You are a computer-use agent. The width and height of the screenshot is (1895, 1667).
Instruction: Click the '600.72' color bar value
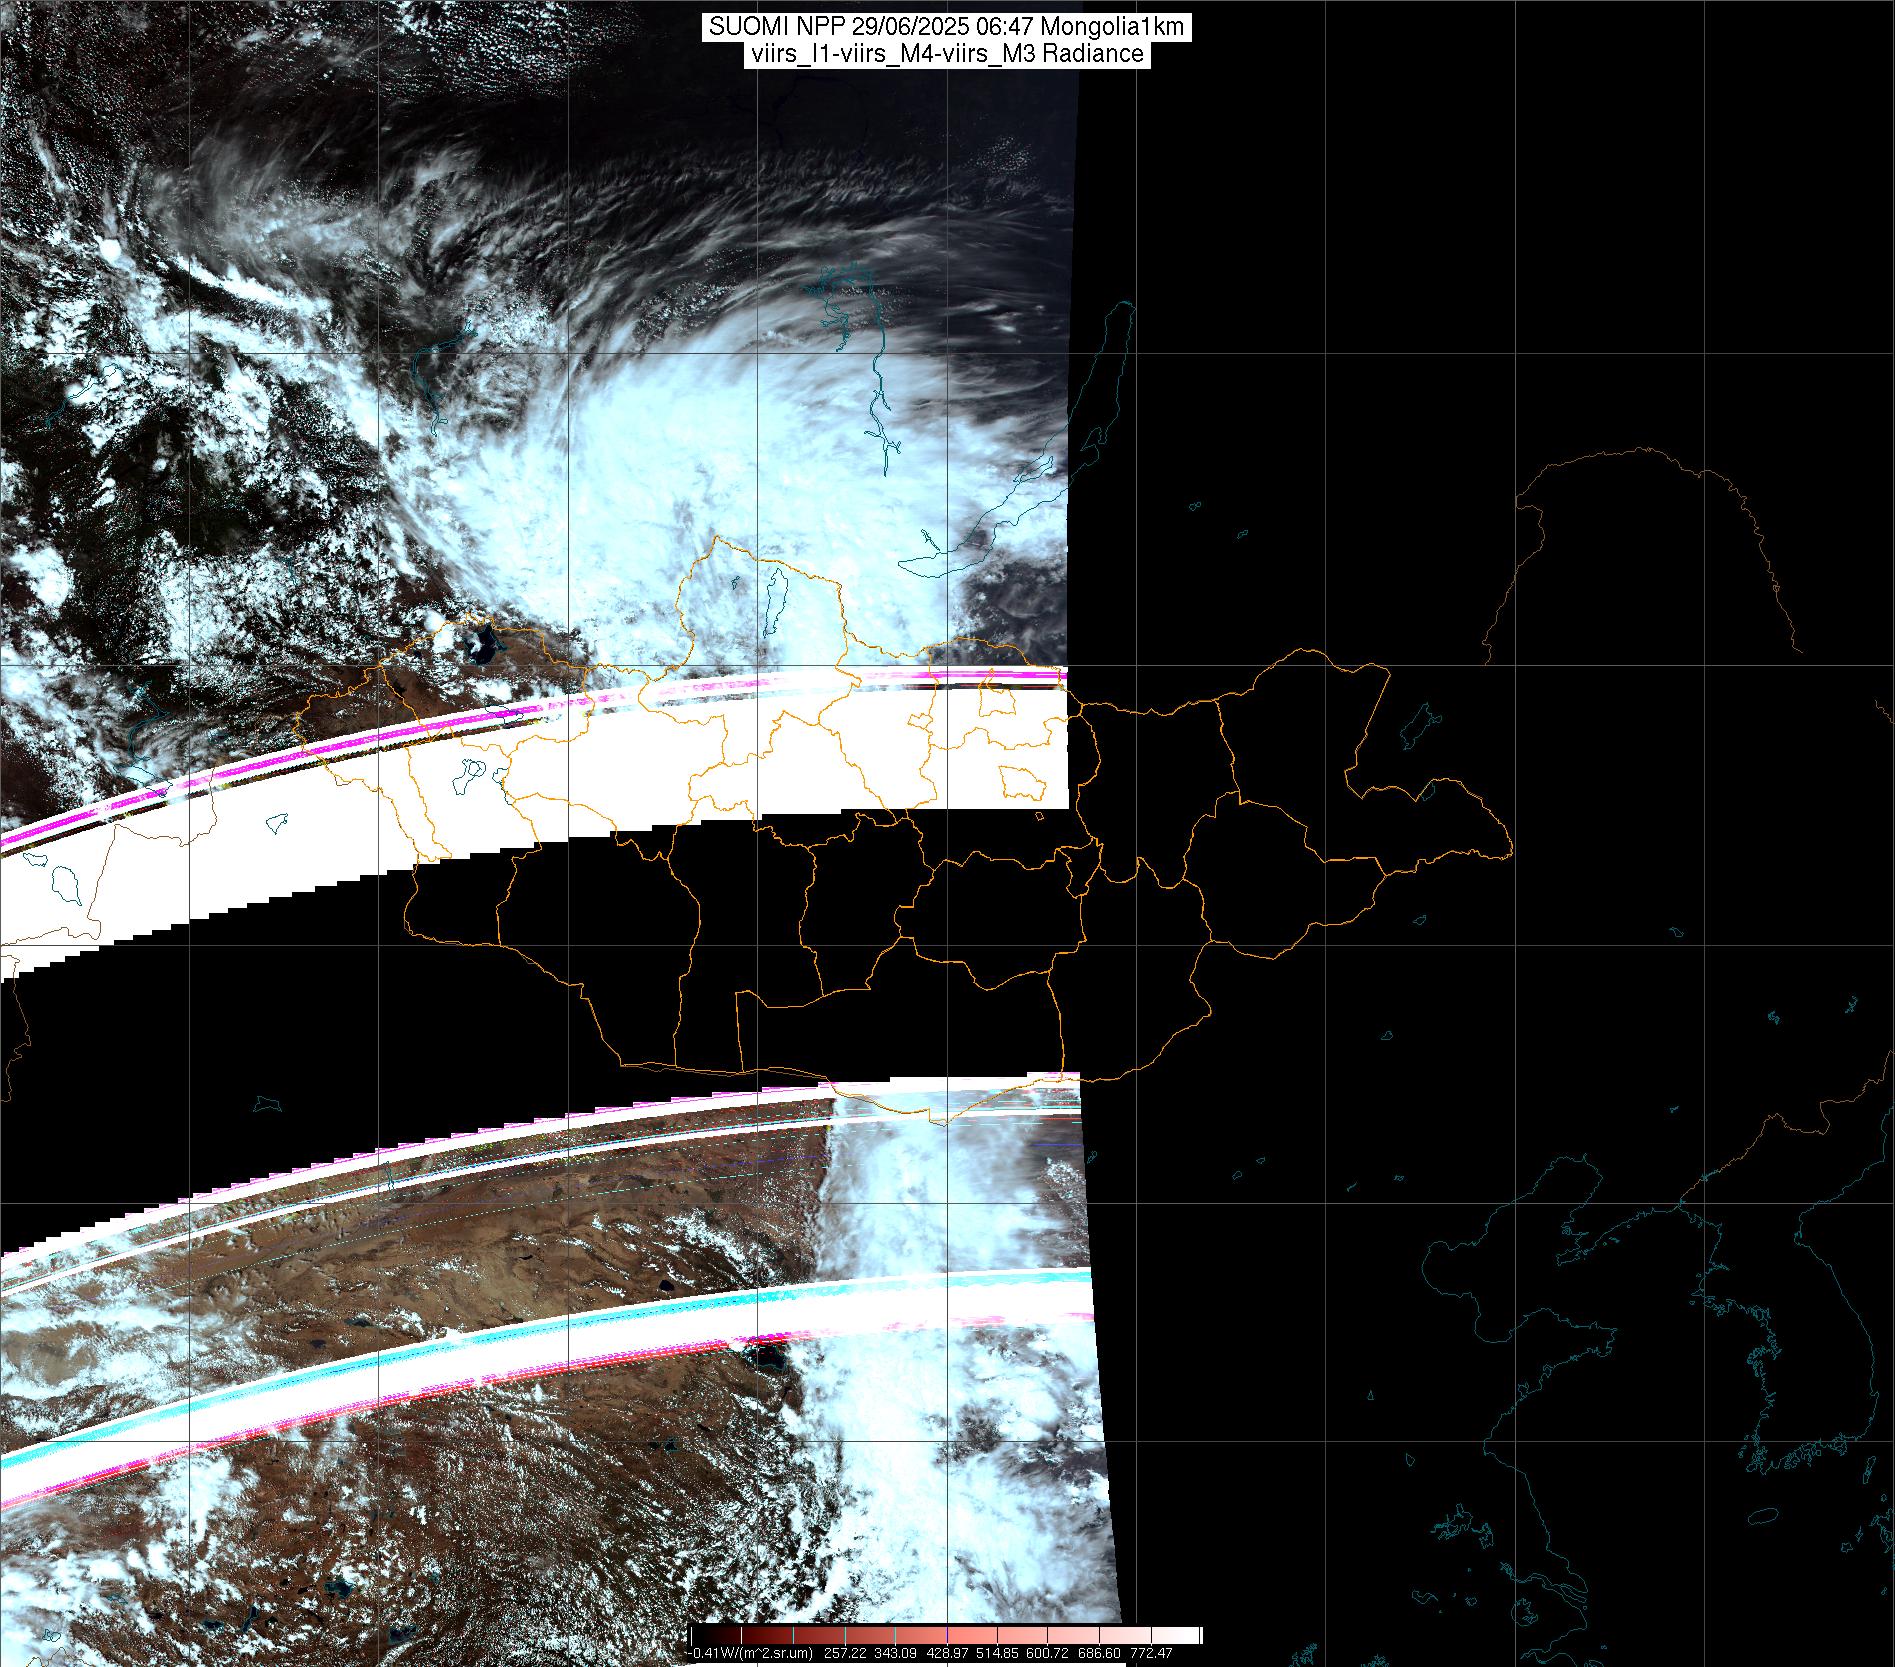[1047, 1653]
